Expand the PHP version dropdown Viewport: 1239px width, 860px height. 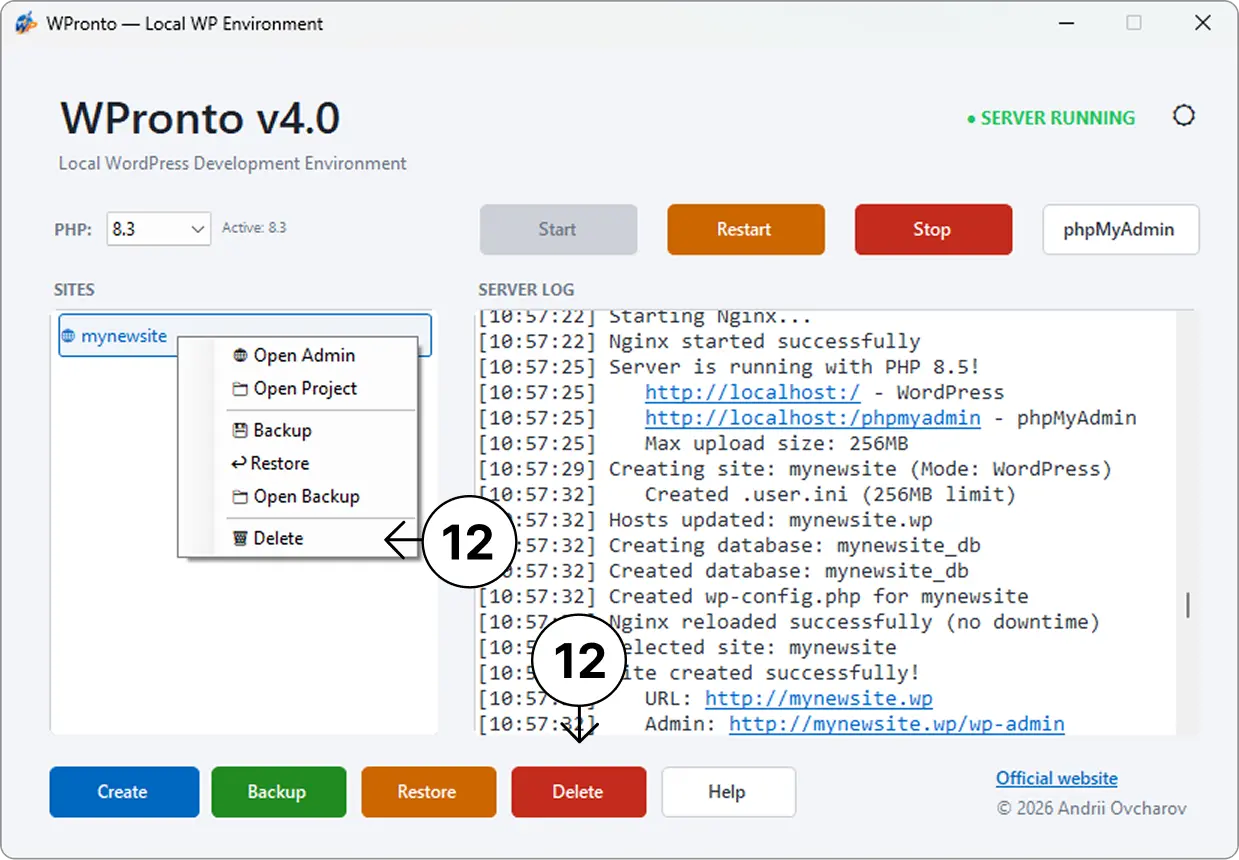pos(158,229)
